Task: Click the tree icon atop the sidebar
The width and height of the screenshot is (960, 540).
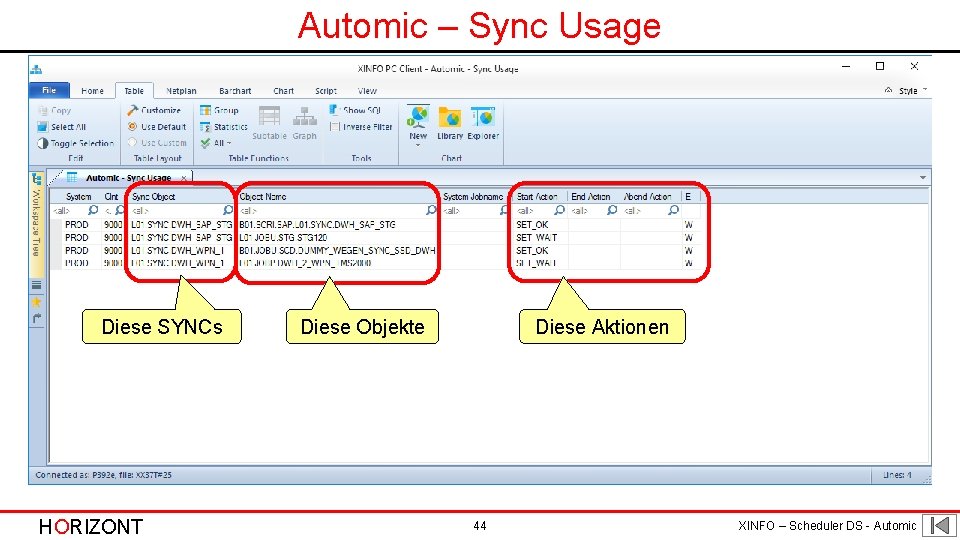Action: click(37, 179)
